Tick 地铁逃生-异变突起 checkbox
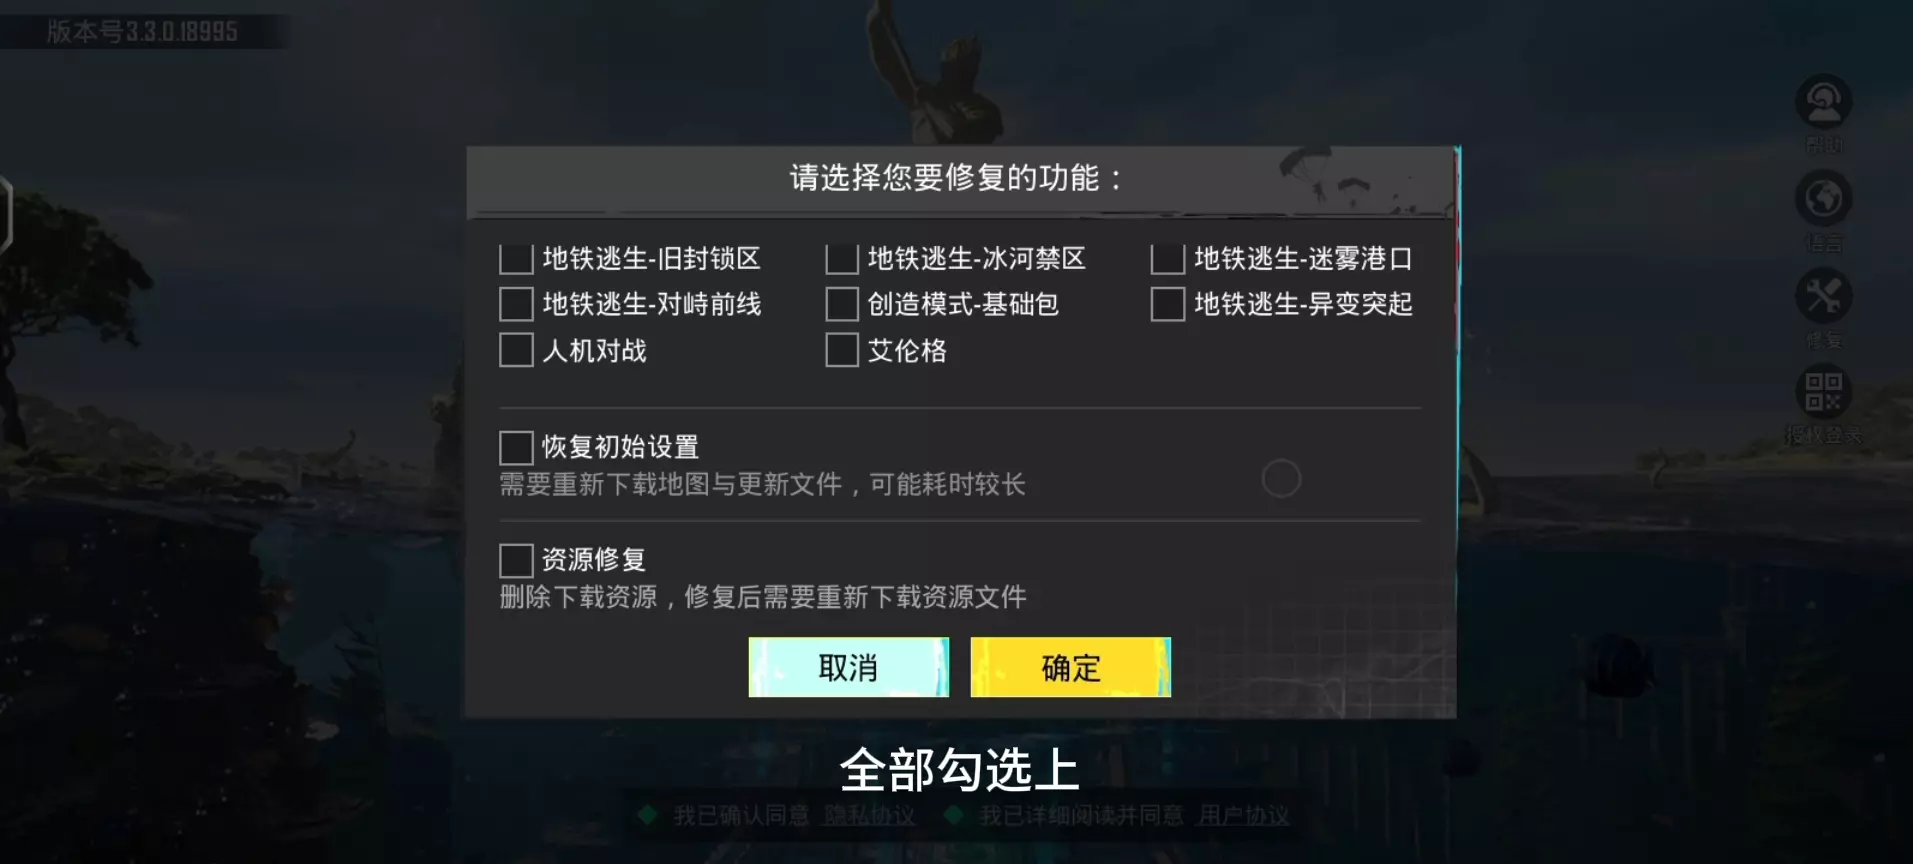The image size is (1913, 864). click(1167, 304)
